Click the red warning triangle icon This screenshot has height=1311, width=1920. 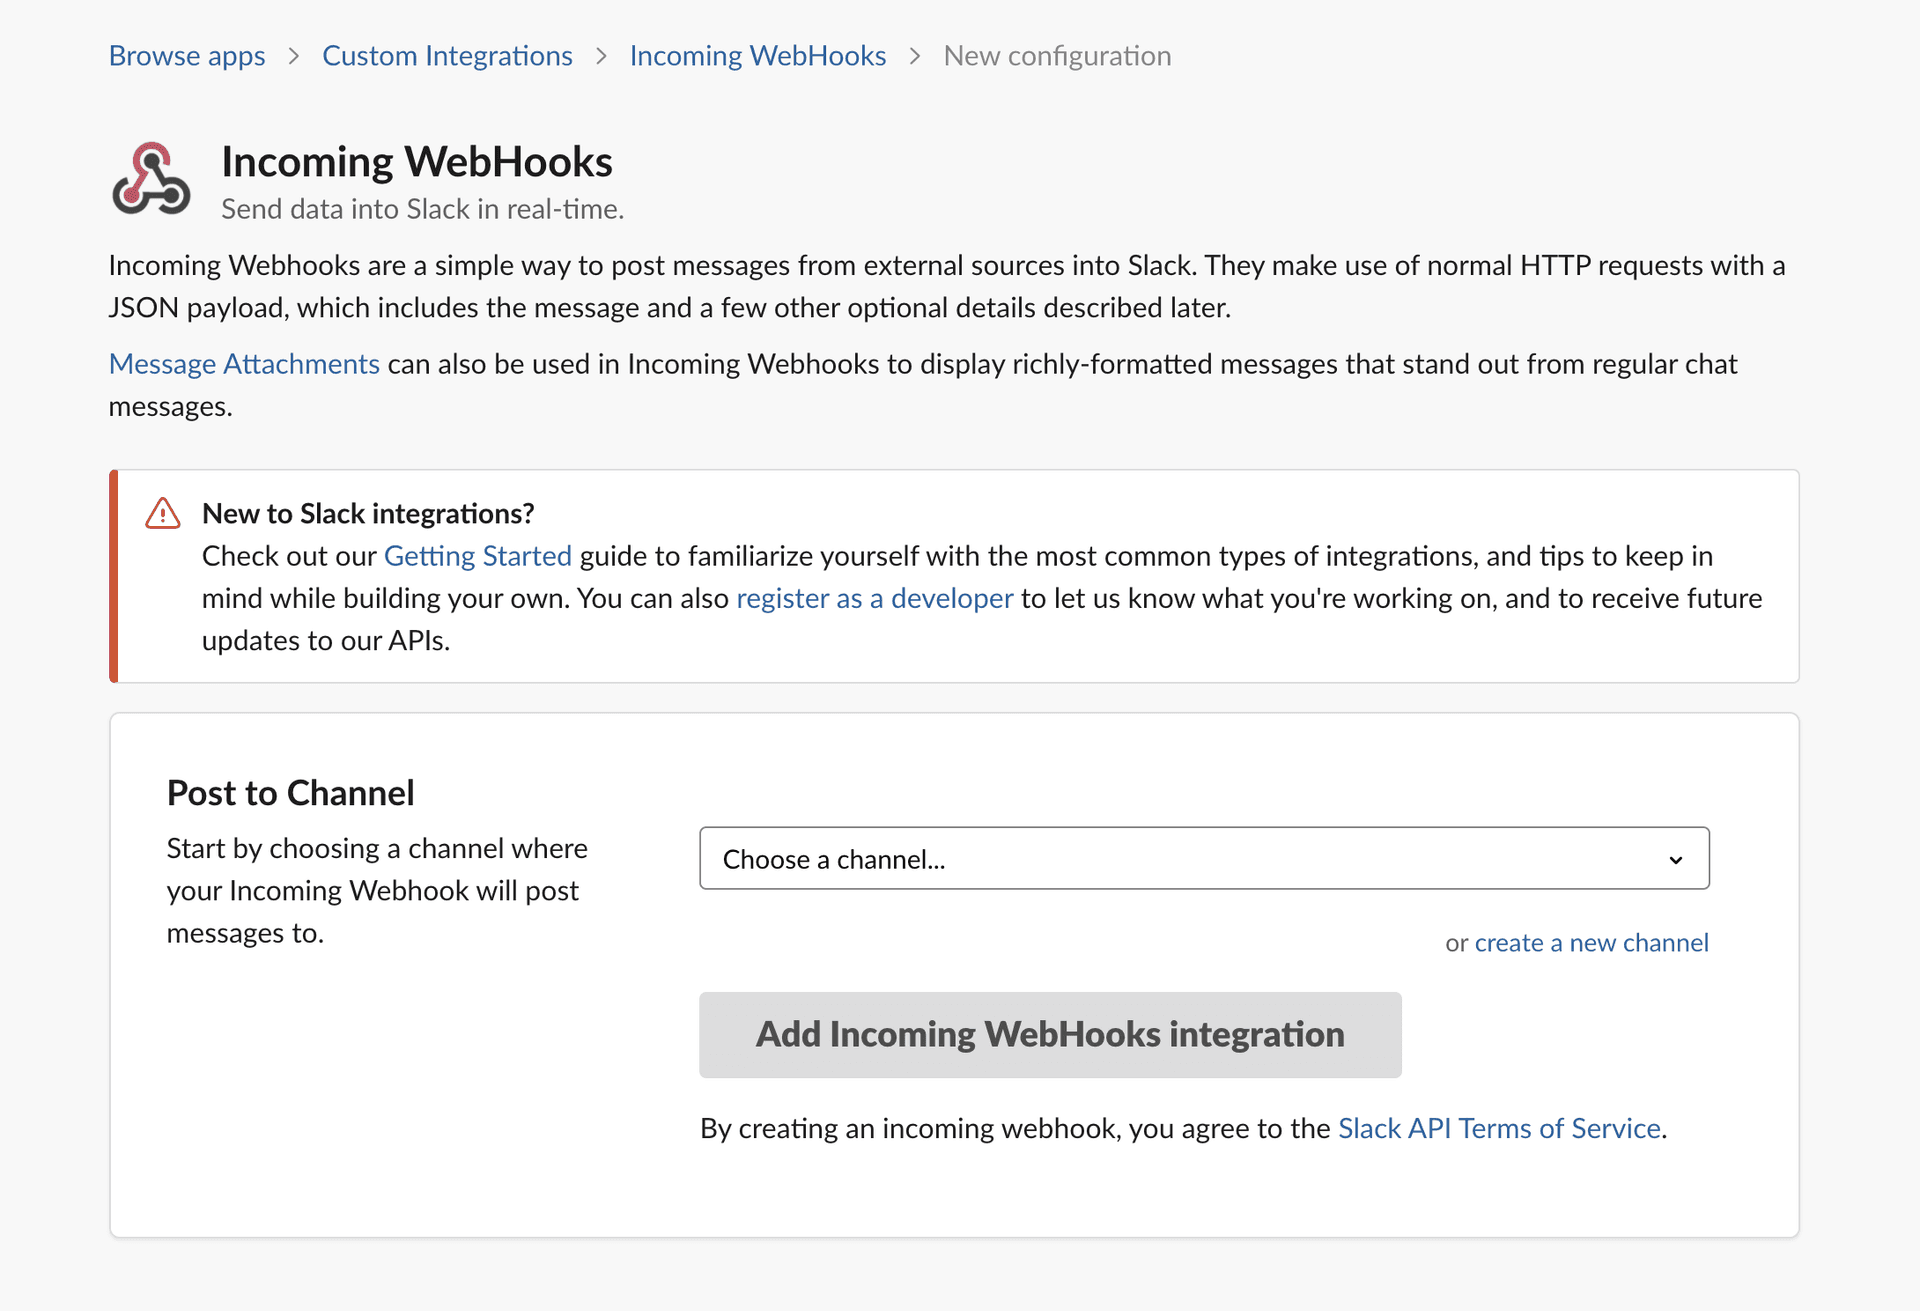point(162,514)
